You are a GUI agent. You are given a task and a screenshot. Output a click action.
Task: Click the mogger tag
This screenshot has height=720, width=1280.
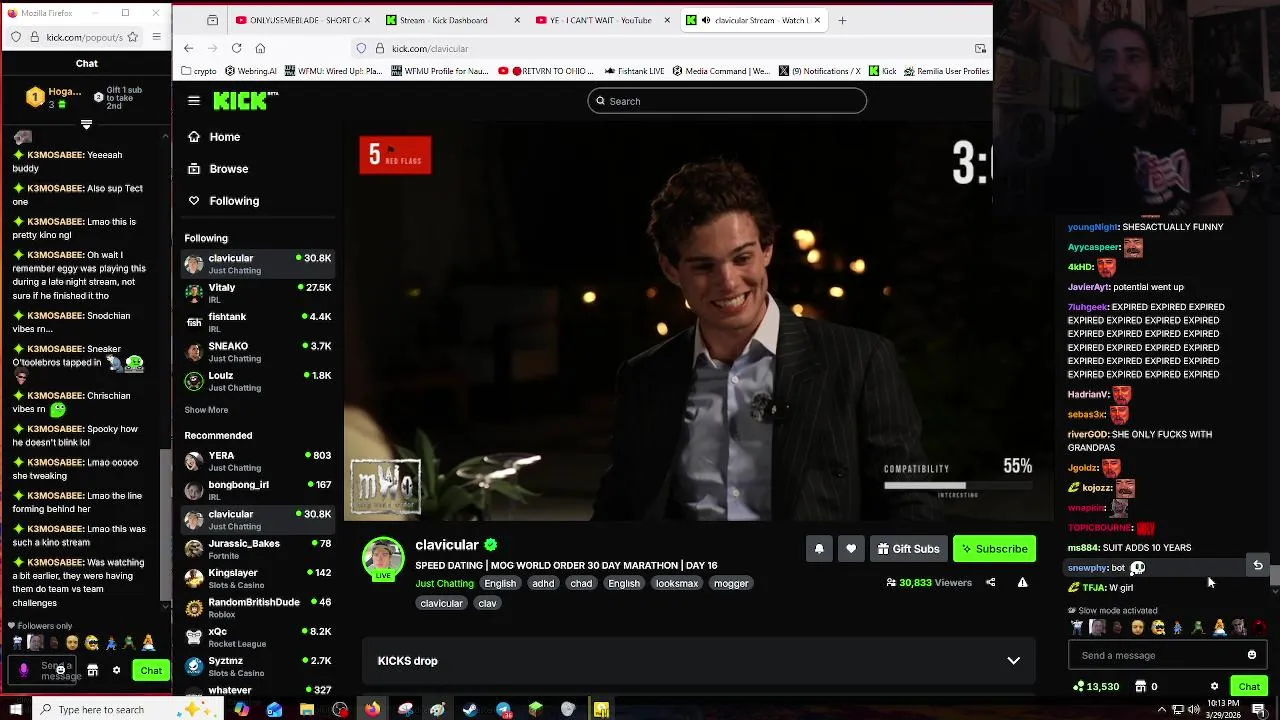pyautogui.click(x=731, y=583)
